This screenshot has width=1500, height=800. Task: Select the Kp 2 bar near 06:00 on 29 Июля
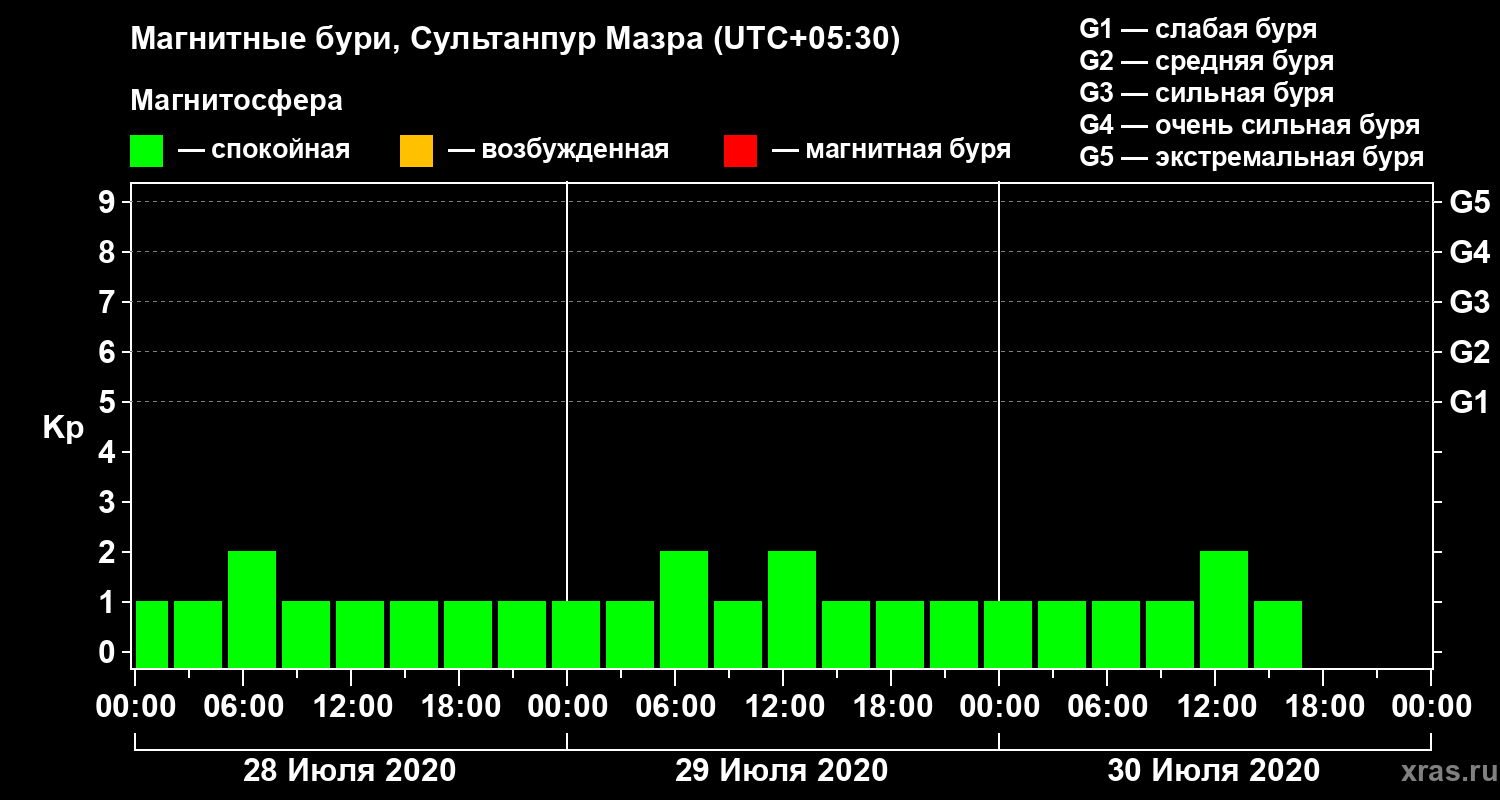click(x=684, y=609)
